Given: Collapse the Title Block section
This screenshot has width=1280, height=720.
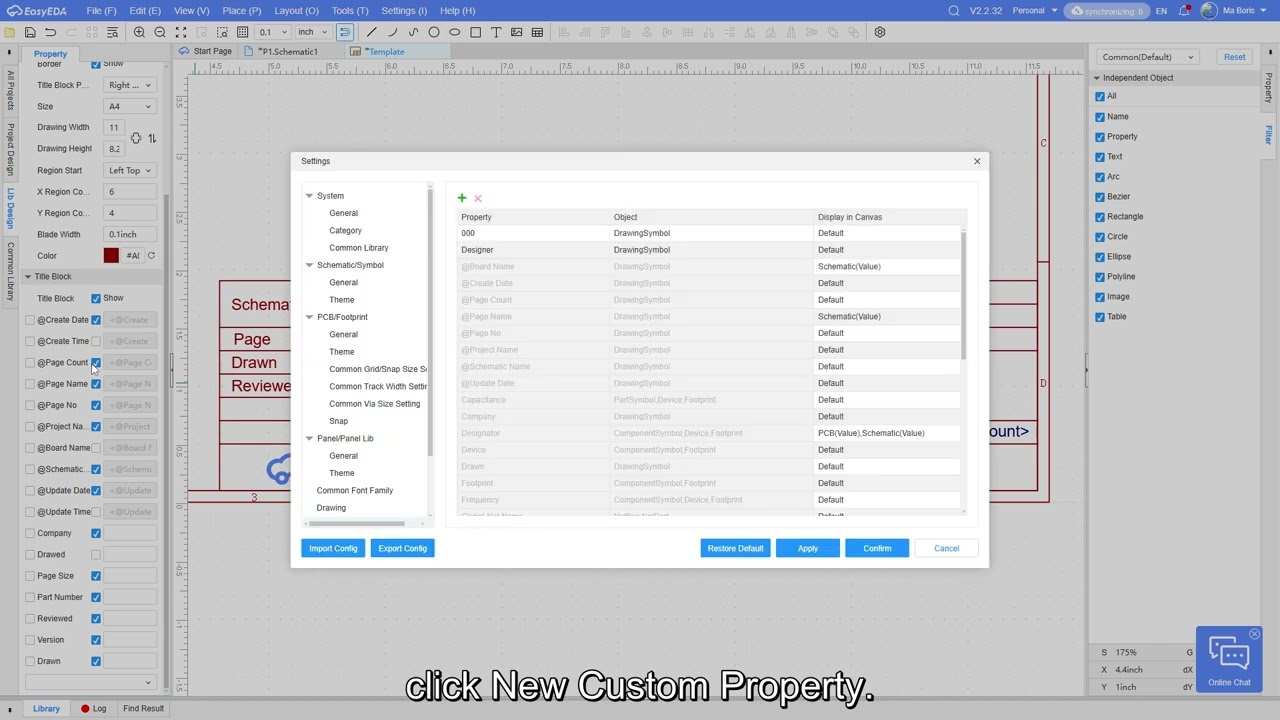Looking at the screenshot, I should 28,277.
